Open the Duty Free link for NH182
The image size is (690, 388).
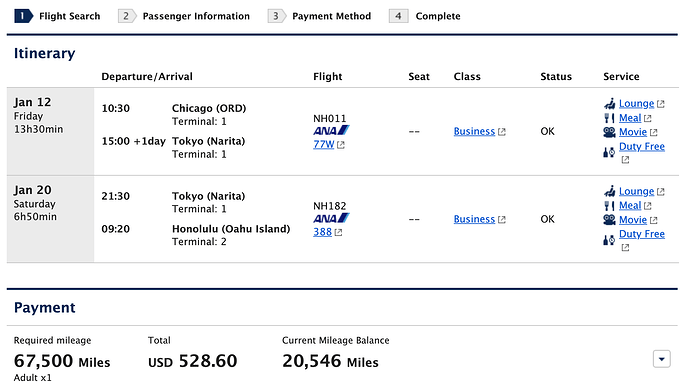click(x=642, y=234)
